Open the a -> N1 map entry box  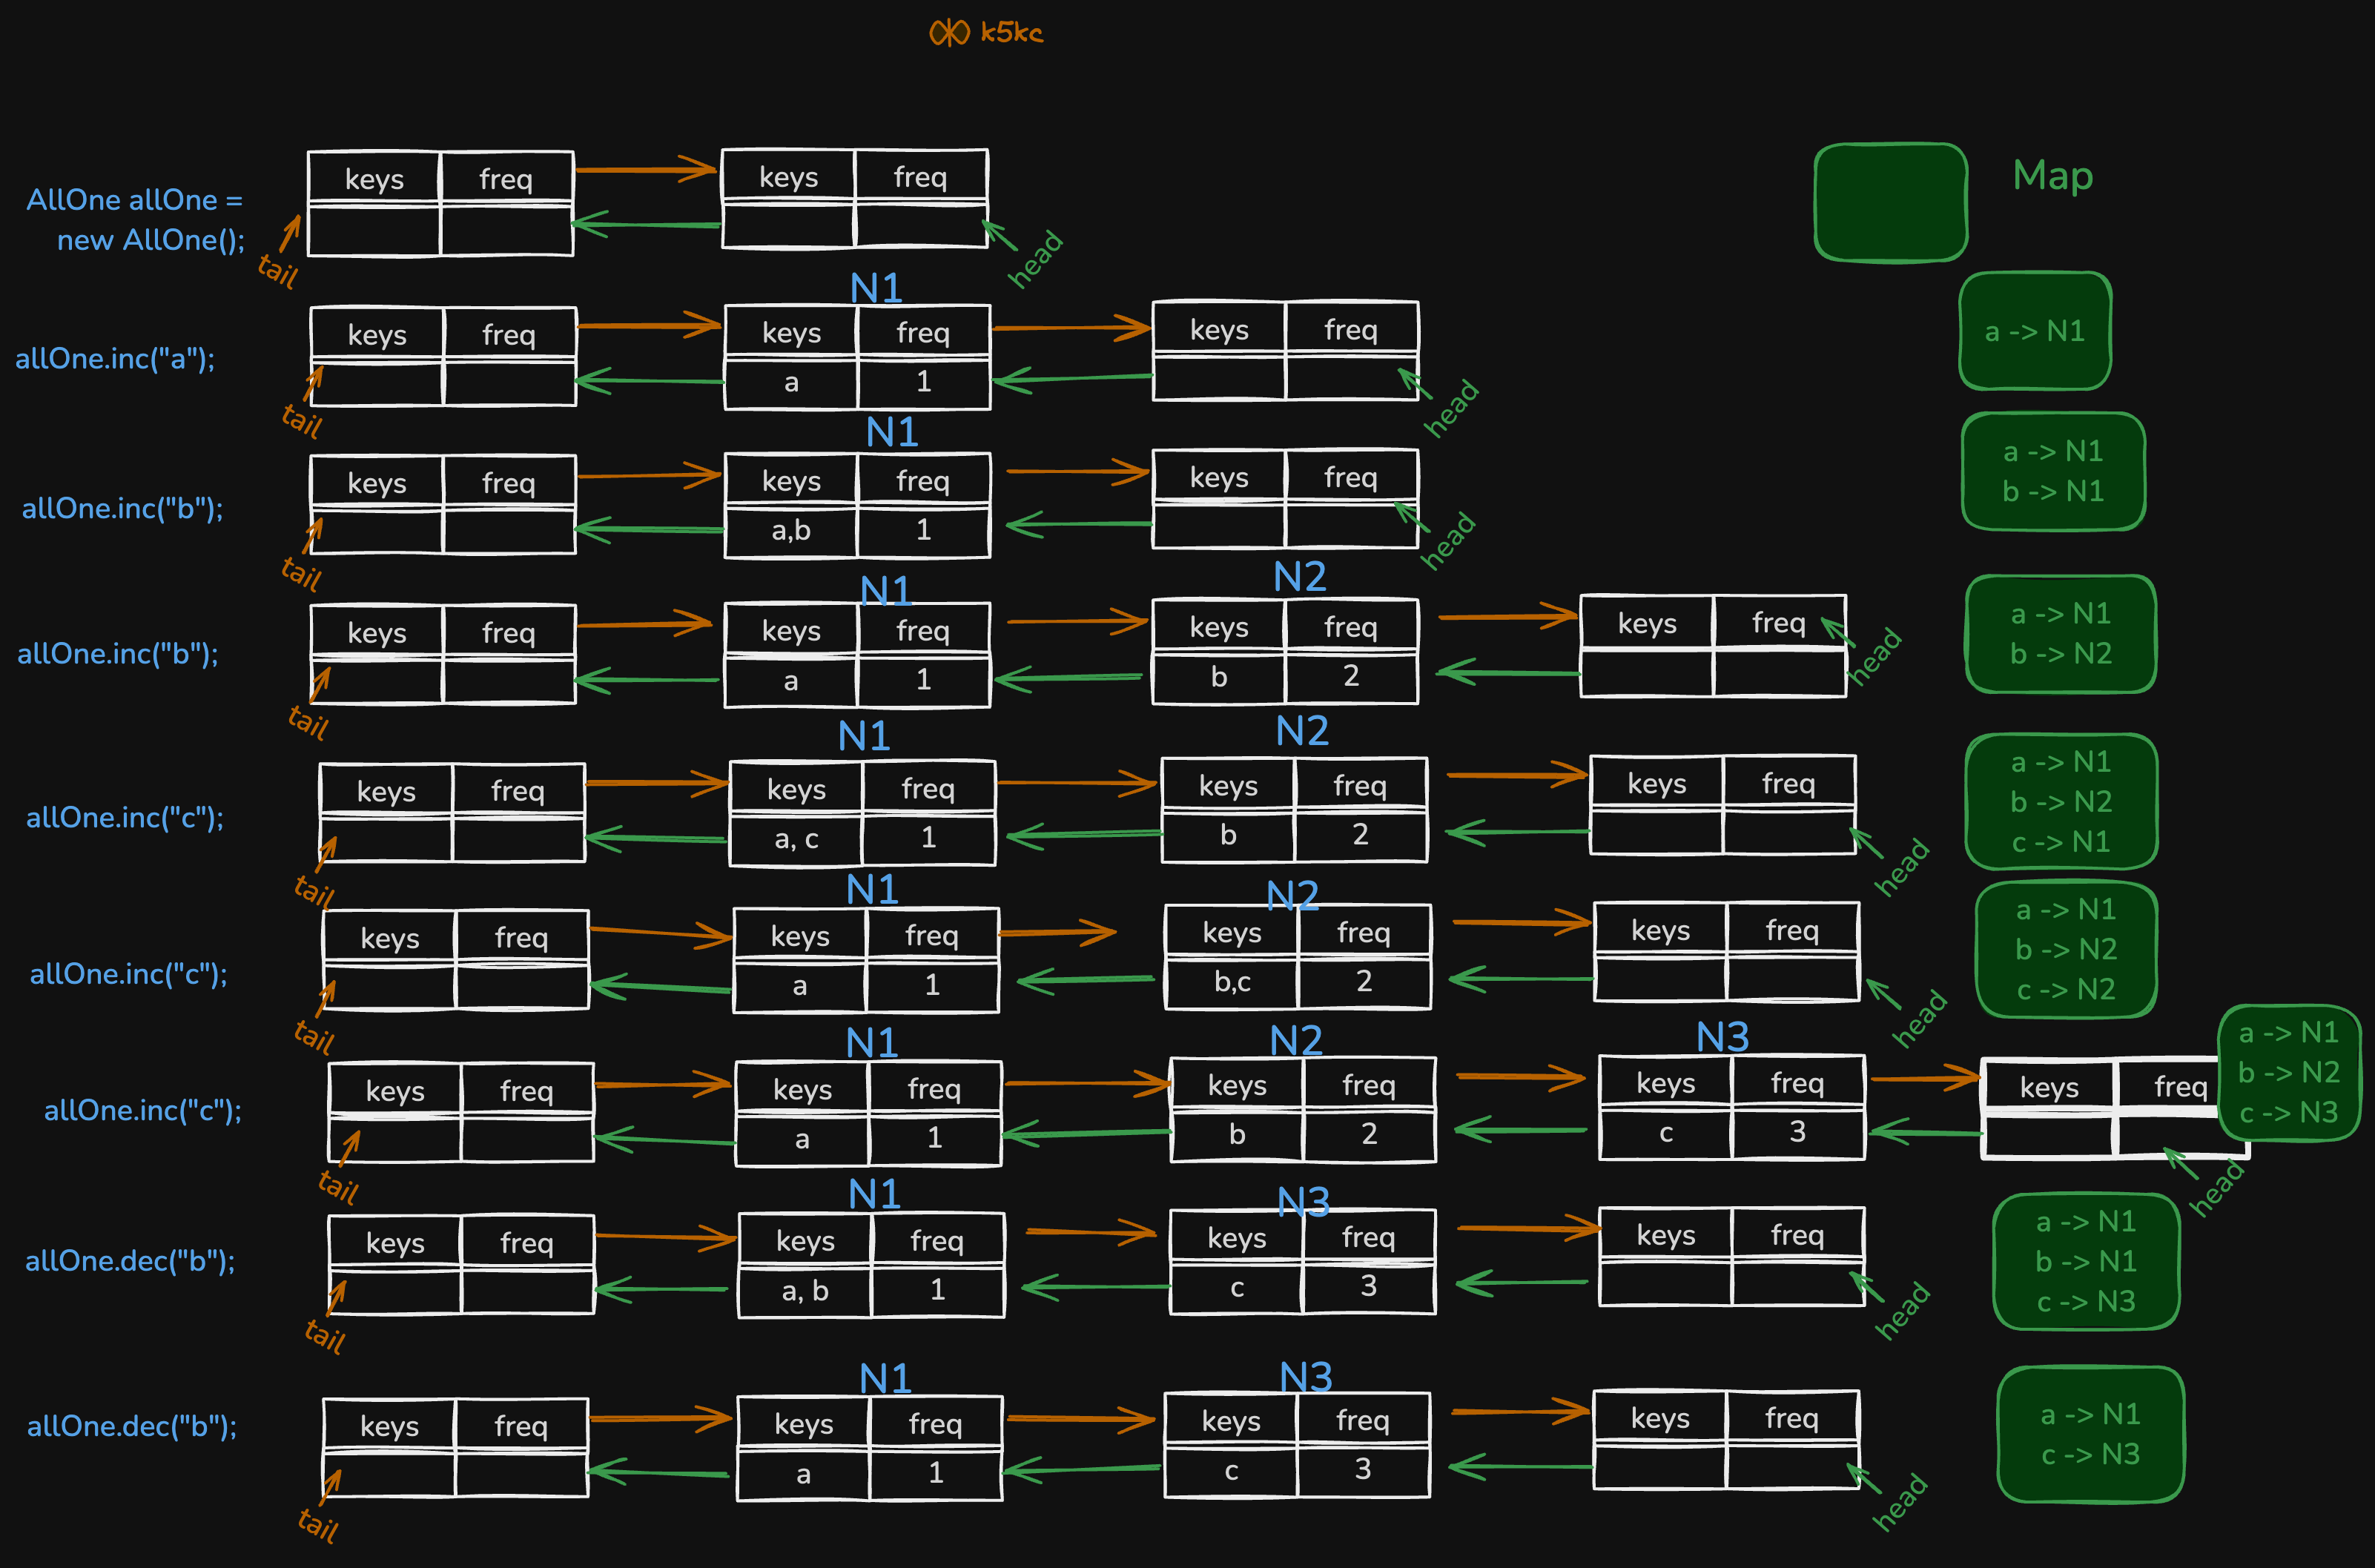point(2035,330)
